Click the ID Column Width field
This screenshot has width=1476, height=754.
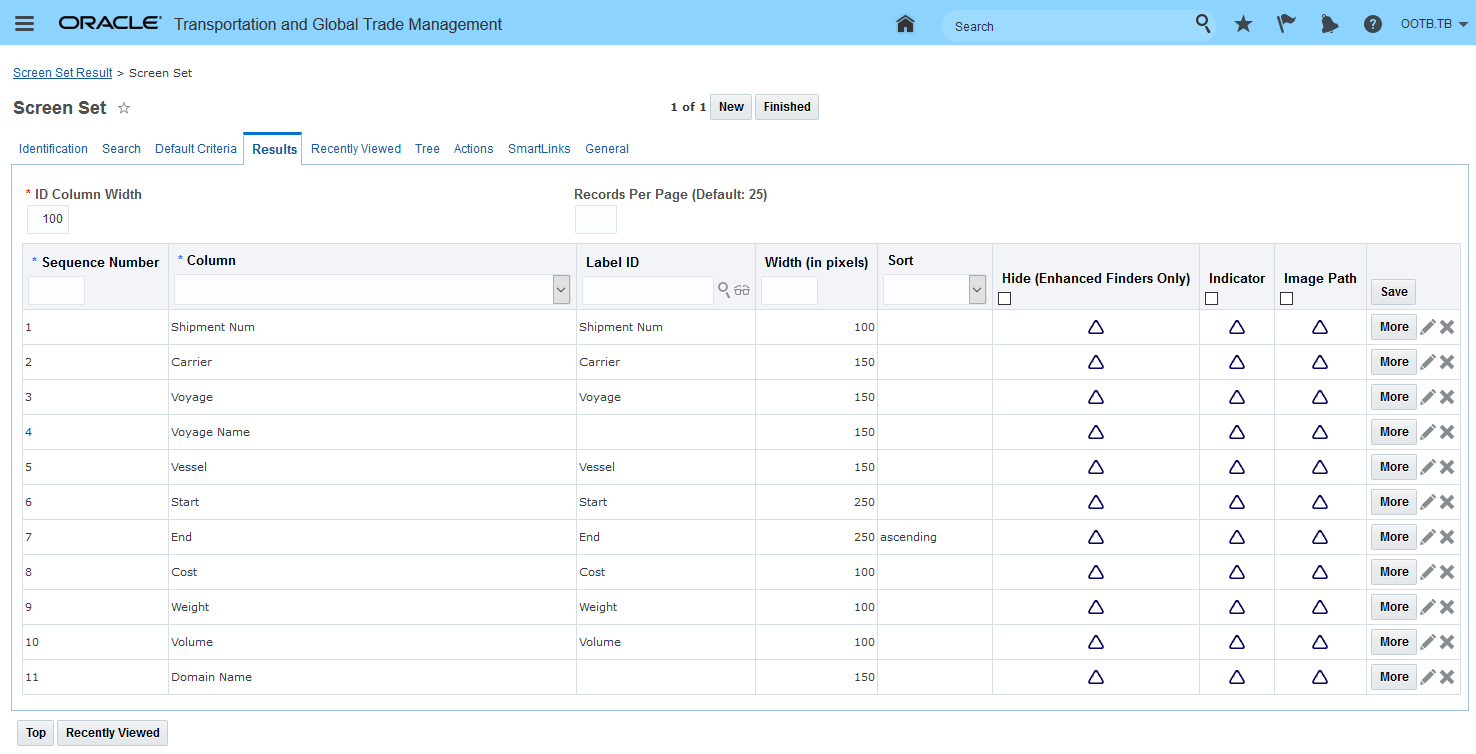[48, 219]
